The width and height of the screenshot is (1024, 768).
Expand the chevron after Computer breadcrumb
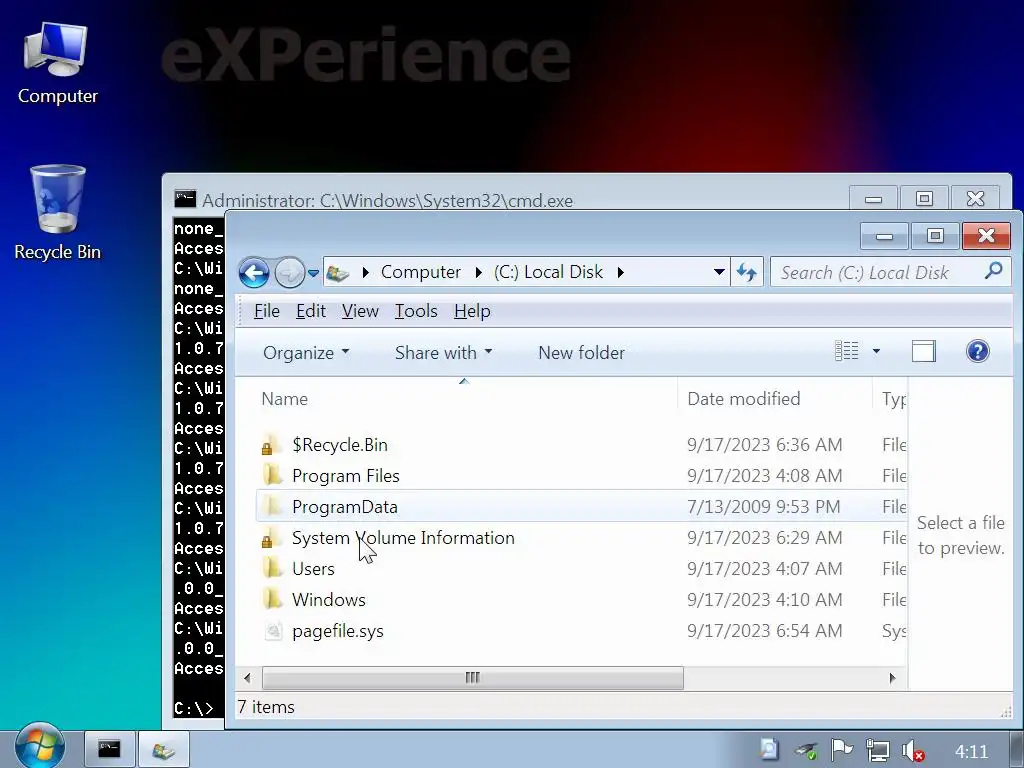click(x=479, y=272)
